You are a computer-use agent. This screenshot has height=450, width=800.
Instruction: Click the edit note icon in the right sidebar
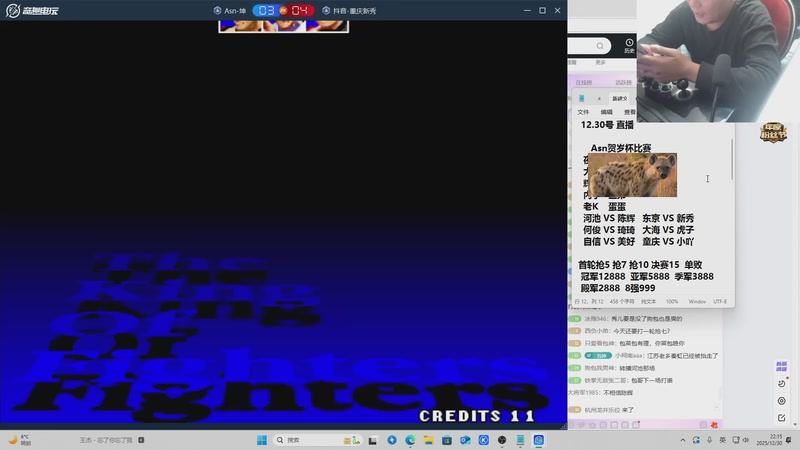(x=782, y=417)
